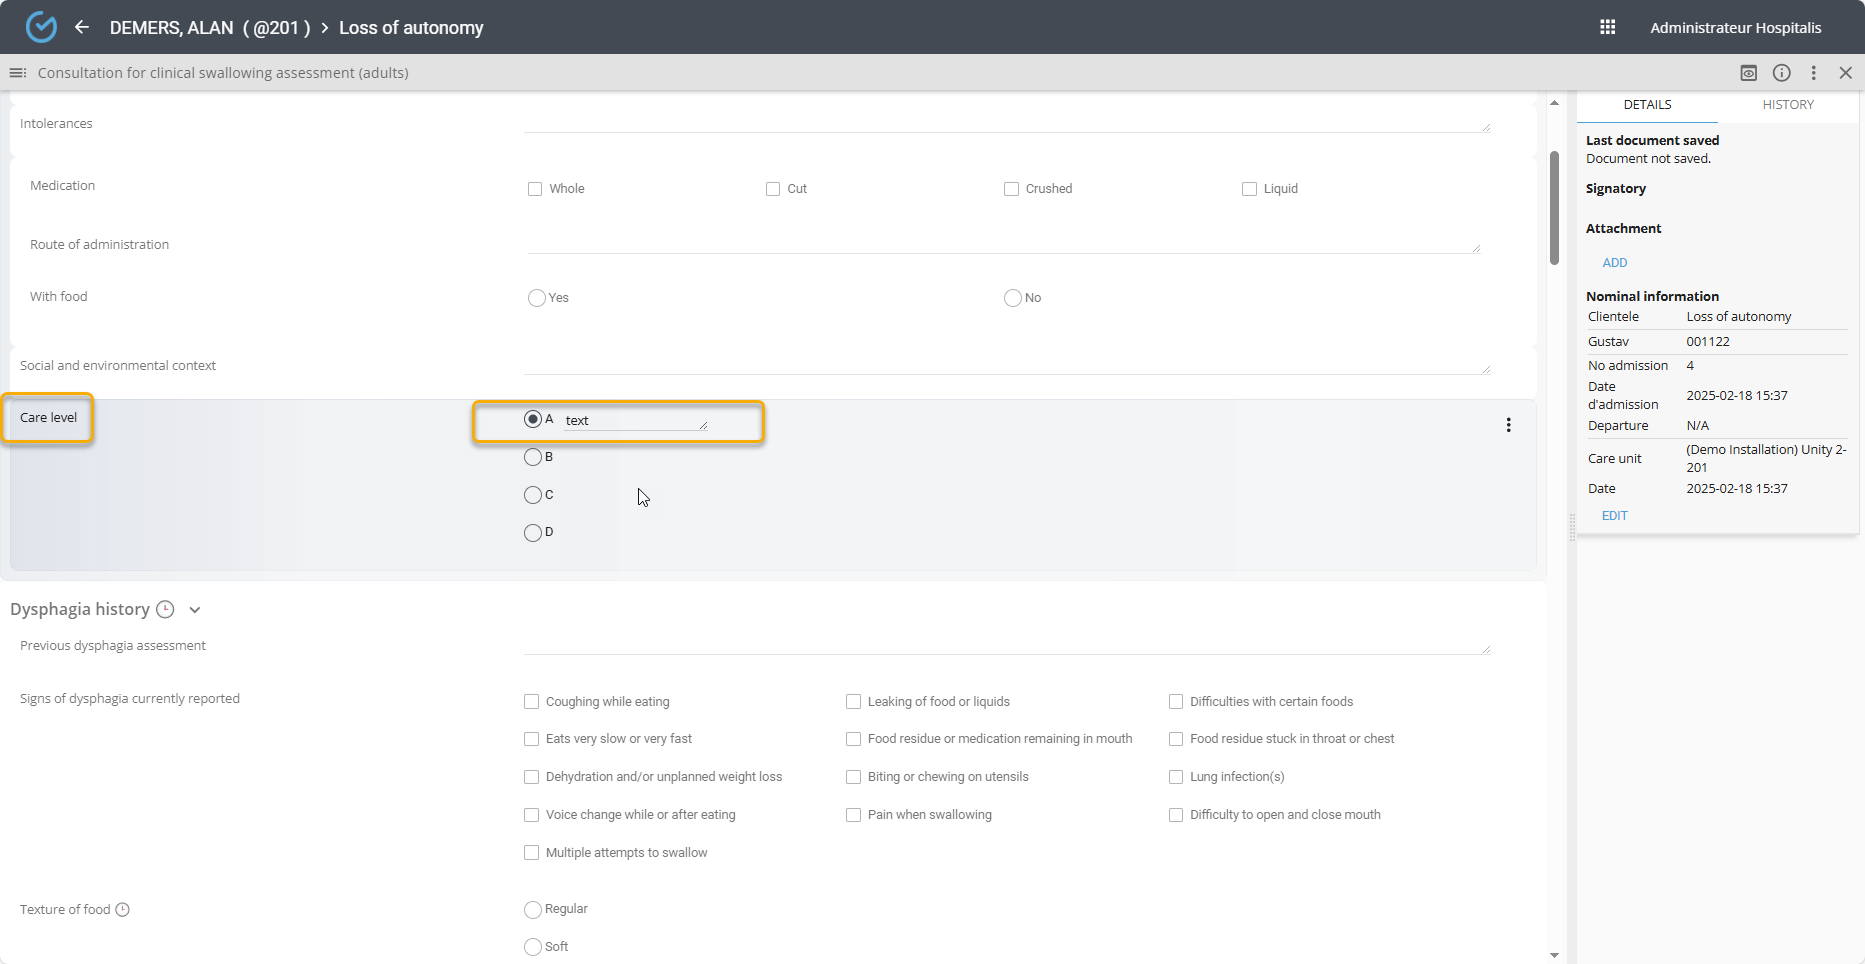Enable Coughing while eating checkbox
The width and height of the screenshot is (1865, 964).
pos(532,702)
